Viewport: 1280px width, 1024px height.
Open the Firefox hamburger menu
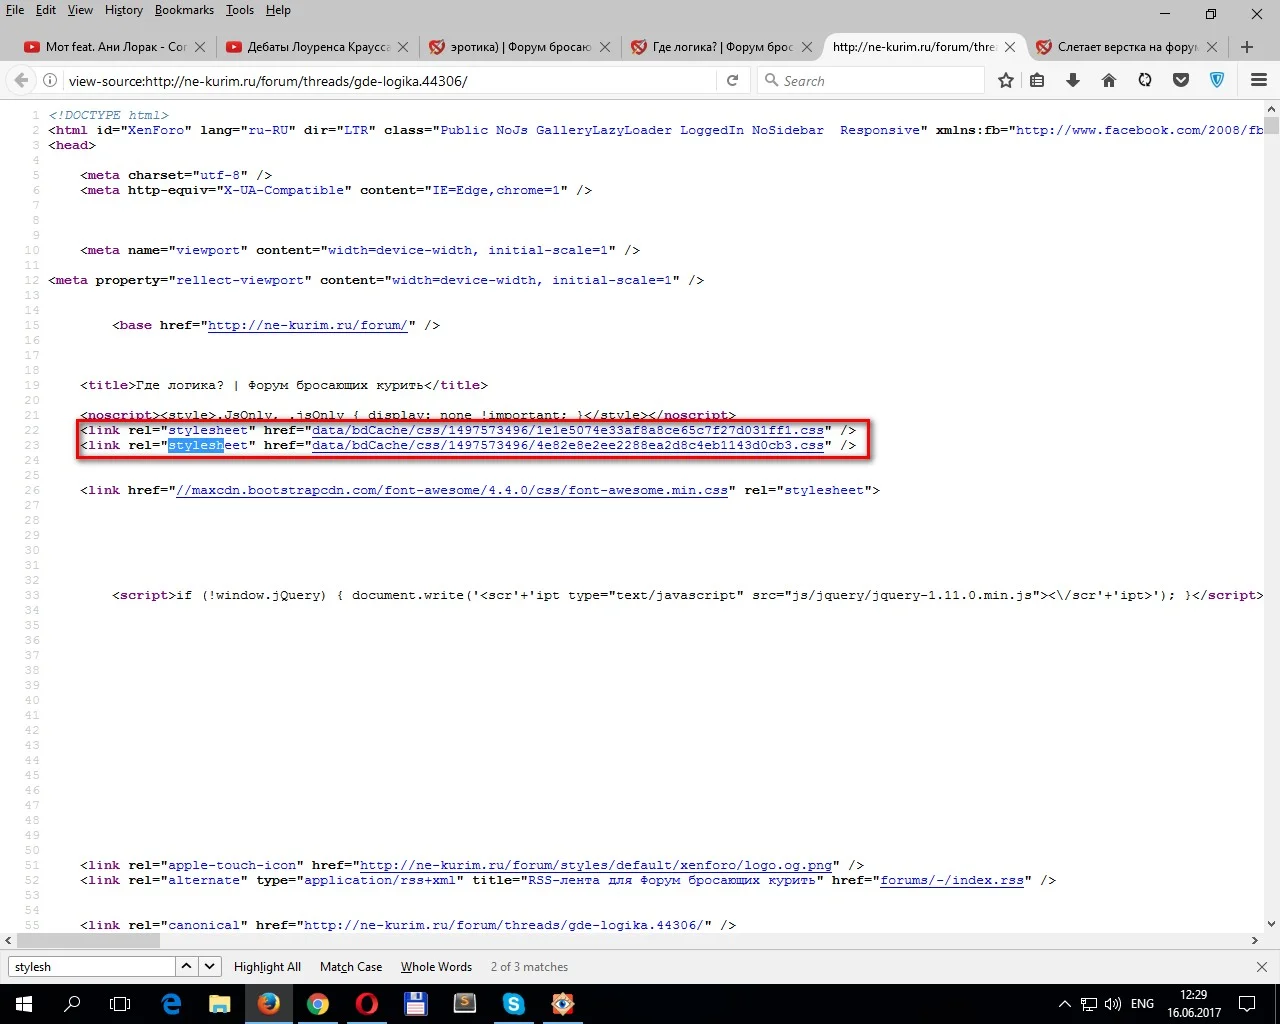click(1259, 80)
